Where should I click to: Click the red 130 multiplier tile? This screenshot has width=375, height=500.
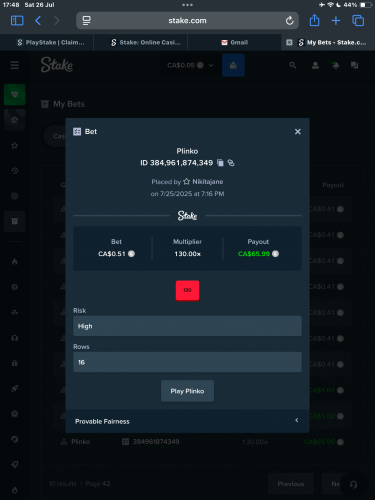(187, 290)
